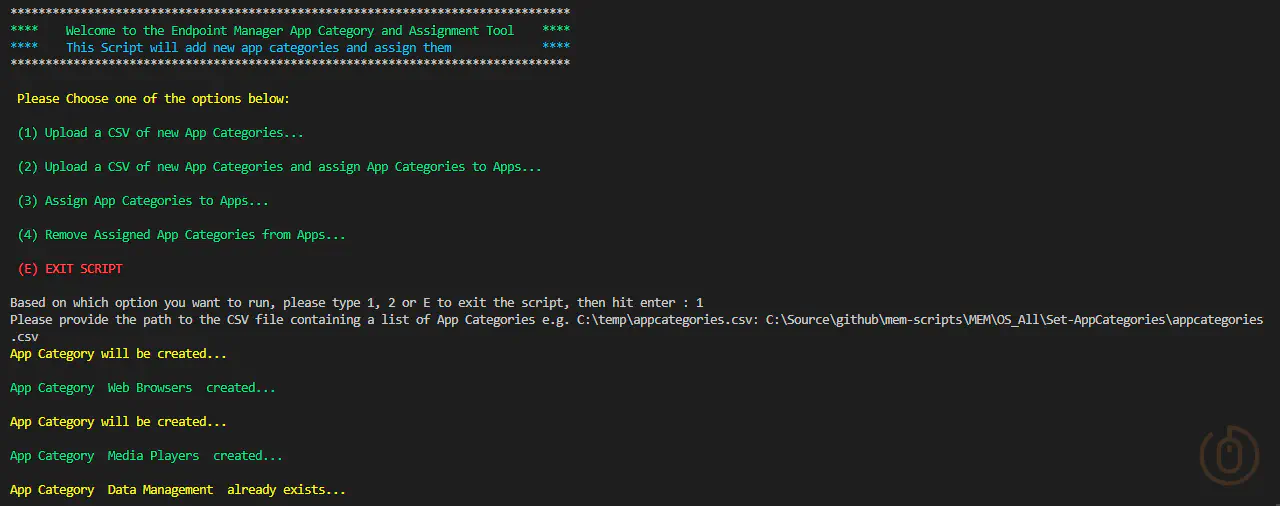Image resolution: width=1280 pixels, height=506 pixels.
Task: Pick option (4) Remove Assigned App Categories
Action: [x=181, y=235]
